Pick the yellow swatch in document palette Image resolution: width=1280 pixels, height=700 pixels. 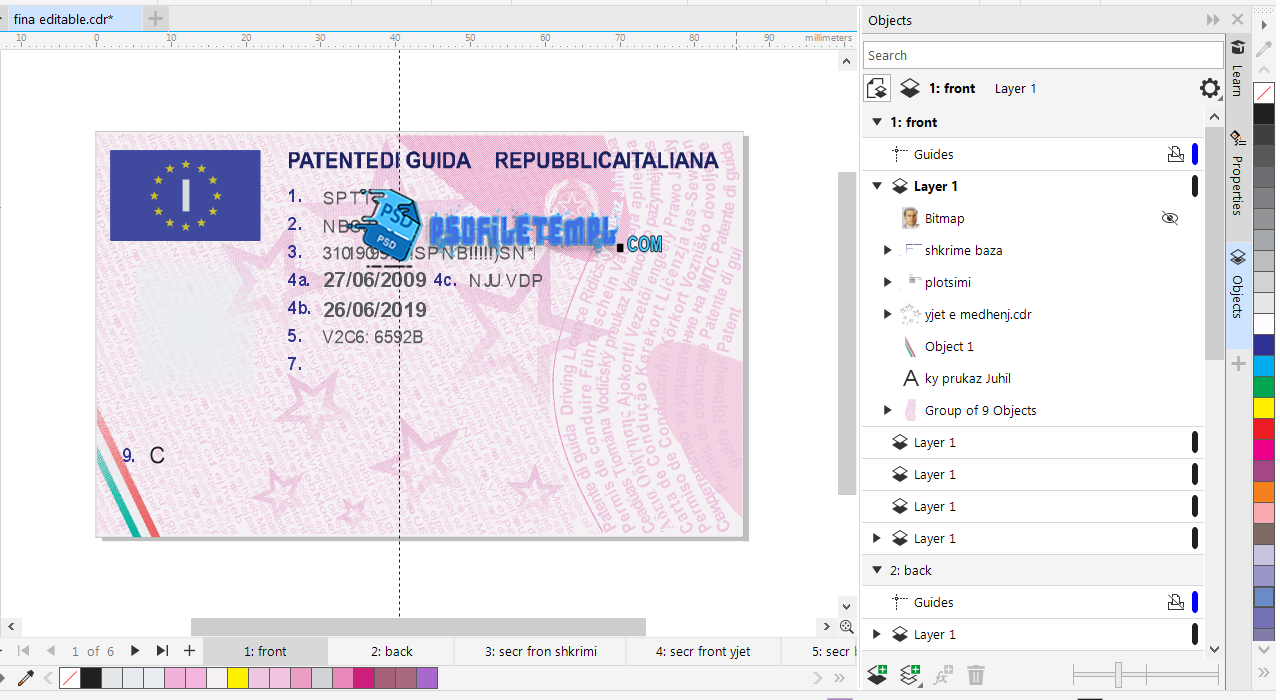[237, 678]
